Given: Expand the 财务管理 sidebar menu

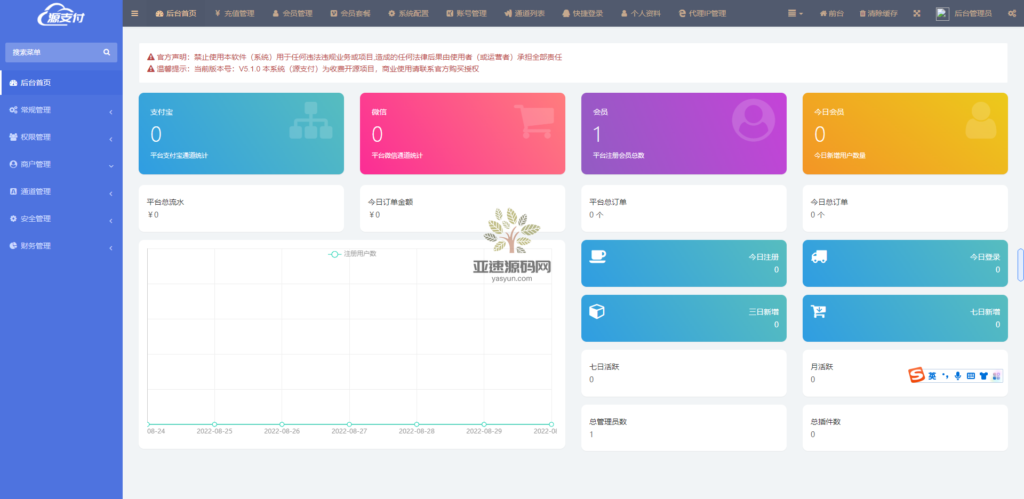Looking at the screenshot, I should pyautogui.click(x=61, y=246).
